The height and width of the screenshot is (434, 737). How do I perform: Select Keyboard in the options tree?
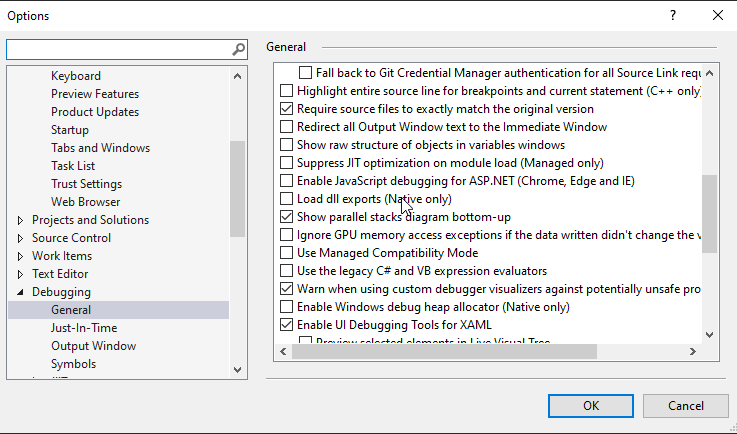coord(76,76)
